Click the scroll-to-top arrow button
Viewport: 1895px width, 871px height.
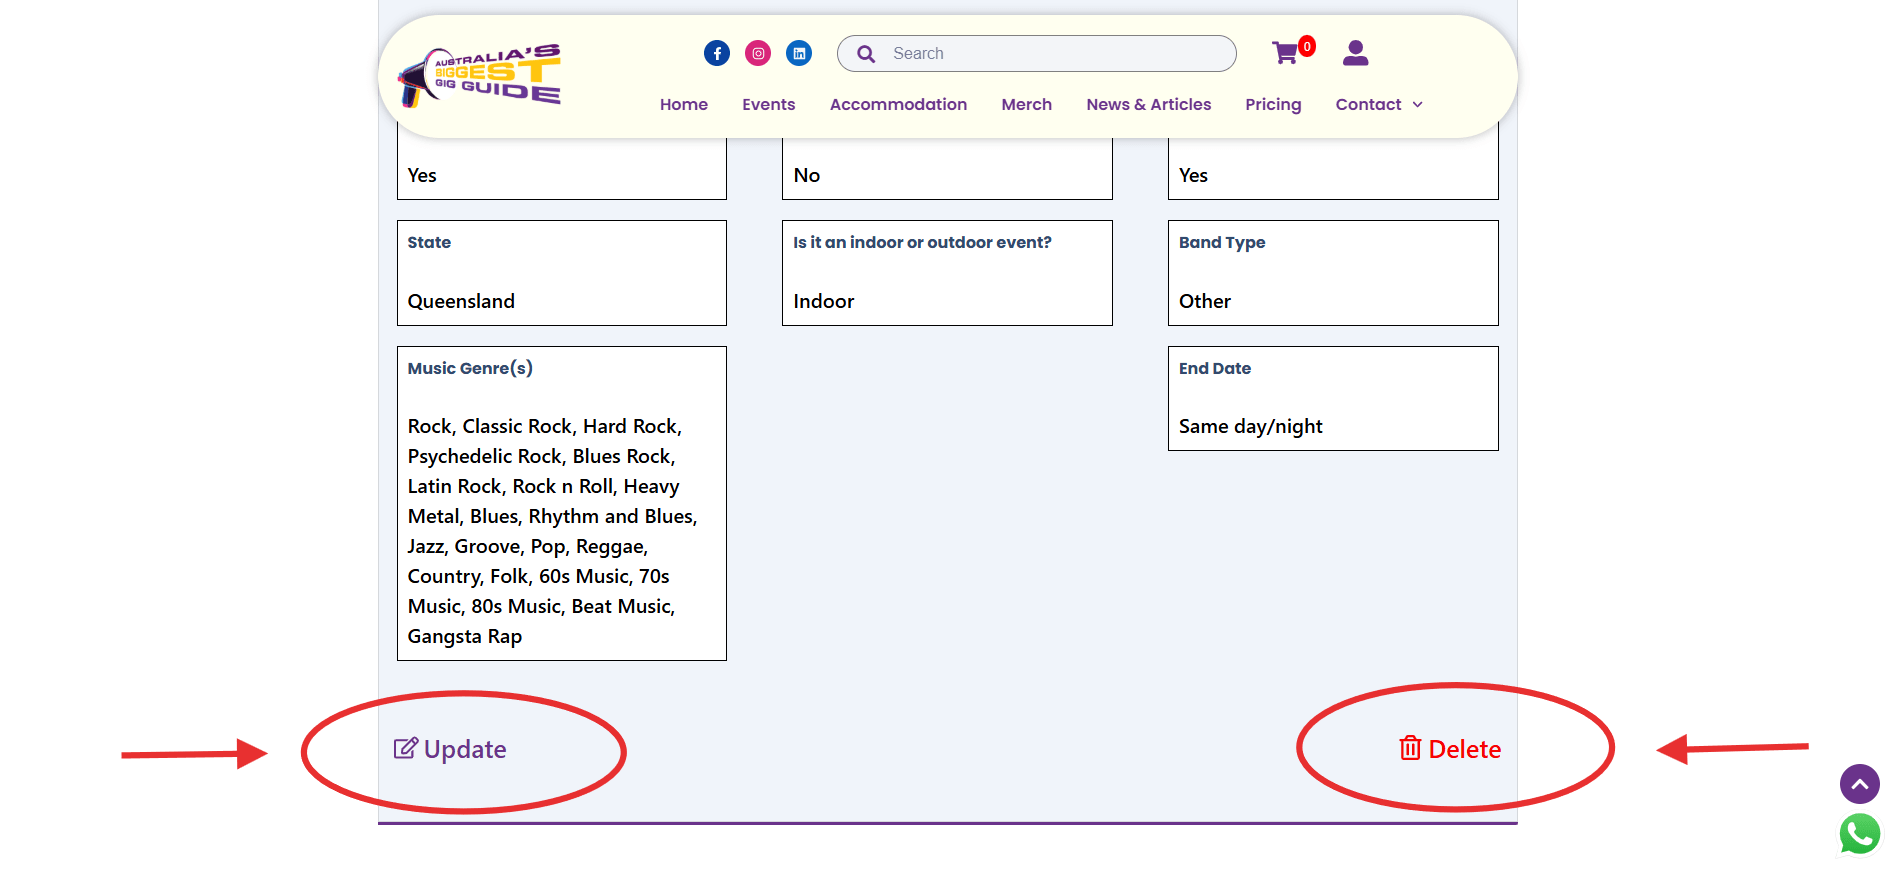1859,784
